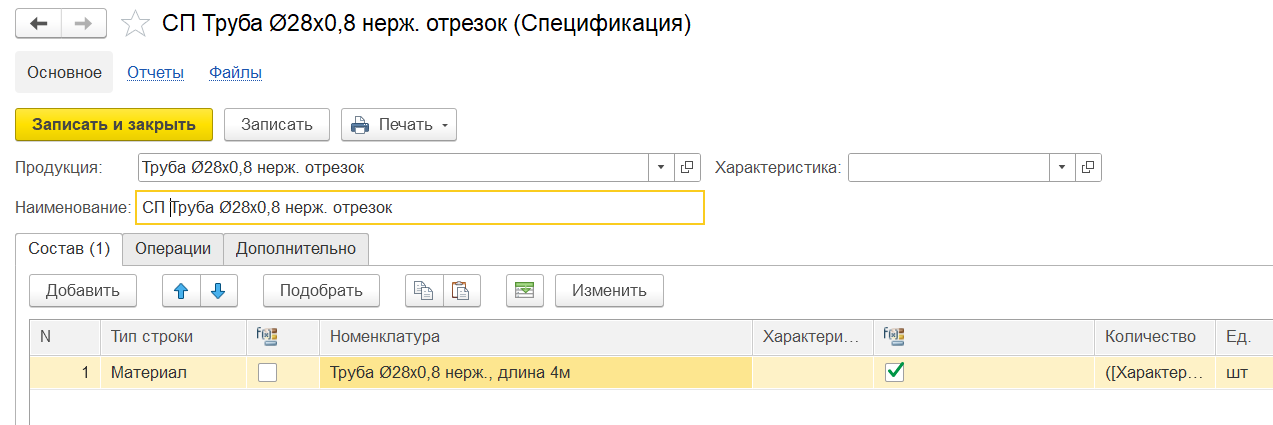The height and width of the screenshot is (425, 1273).
Task: Add specification to favorites with star
Action: pyautogui.click(x=134, y=24)
